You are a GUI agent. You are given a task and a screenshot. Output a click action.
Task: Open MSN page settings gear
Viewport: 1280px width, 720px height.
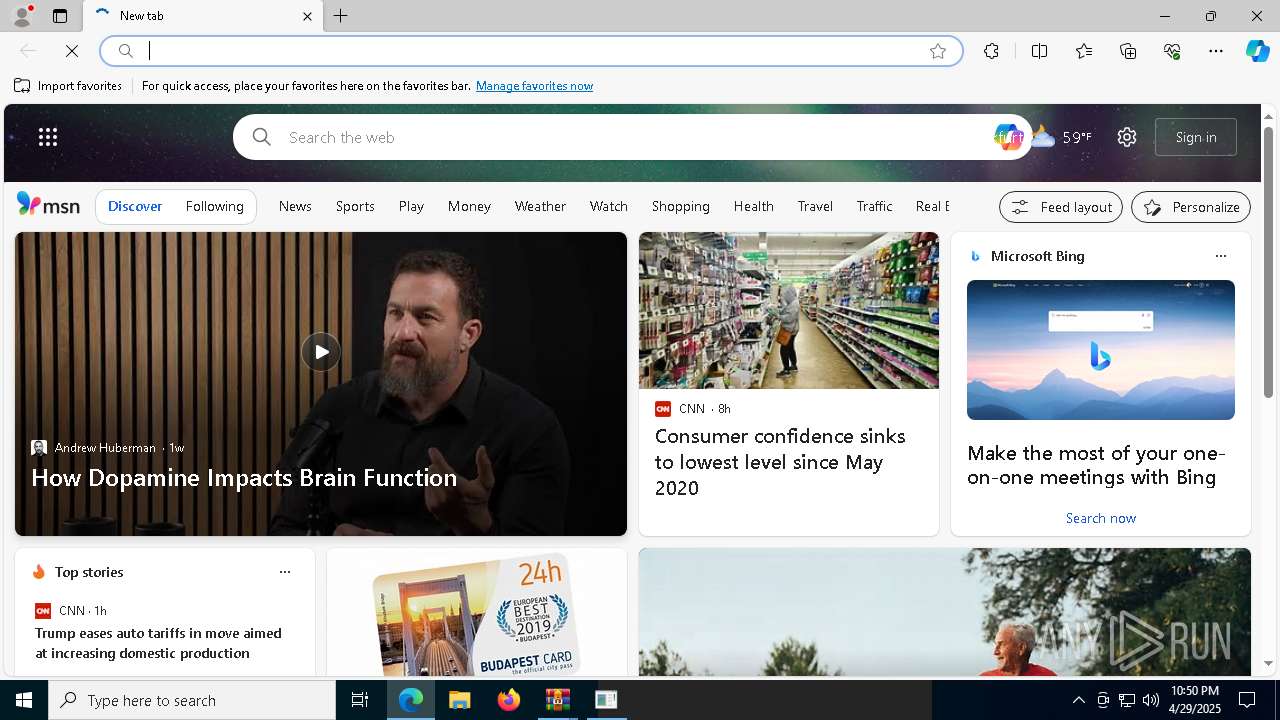click(1127, 137)
